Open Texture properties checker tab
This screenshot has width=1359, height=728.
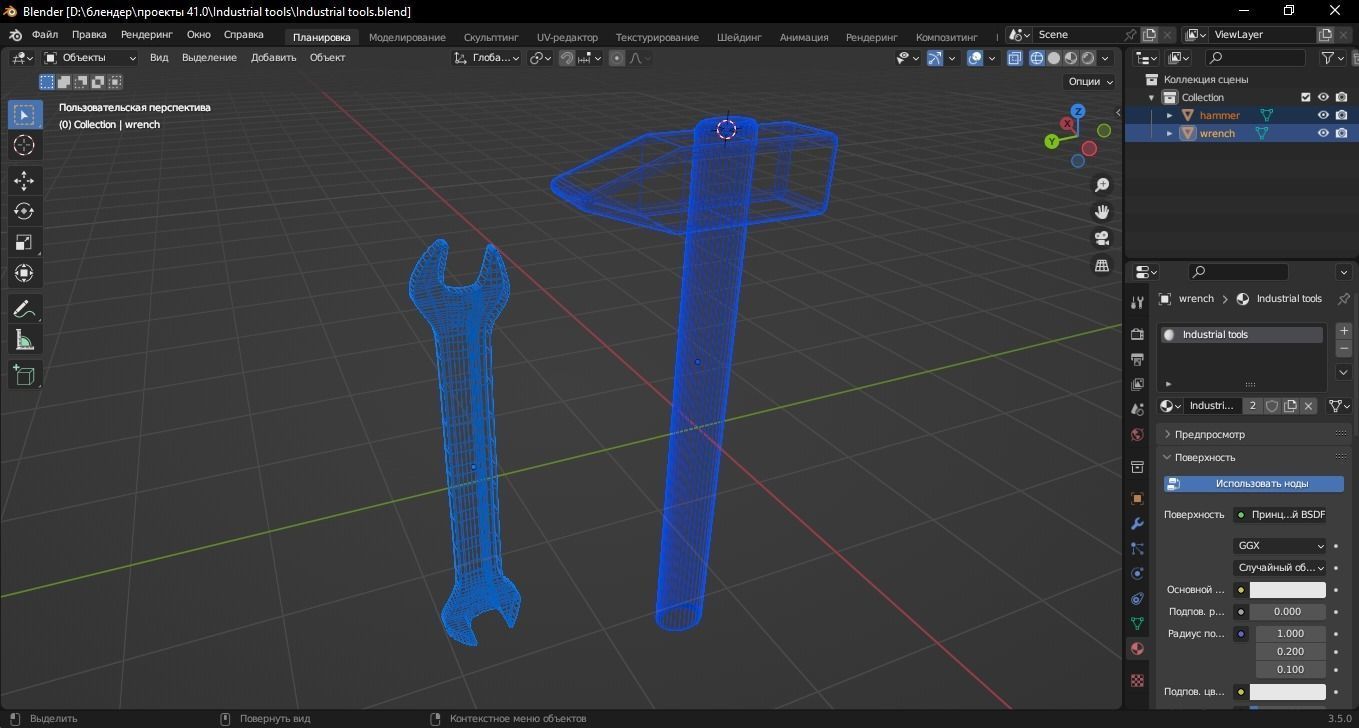pos(1137,680)
